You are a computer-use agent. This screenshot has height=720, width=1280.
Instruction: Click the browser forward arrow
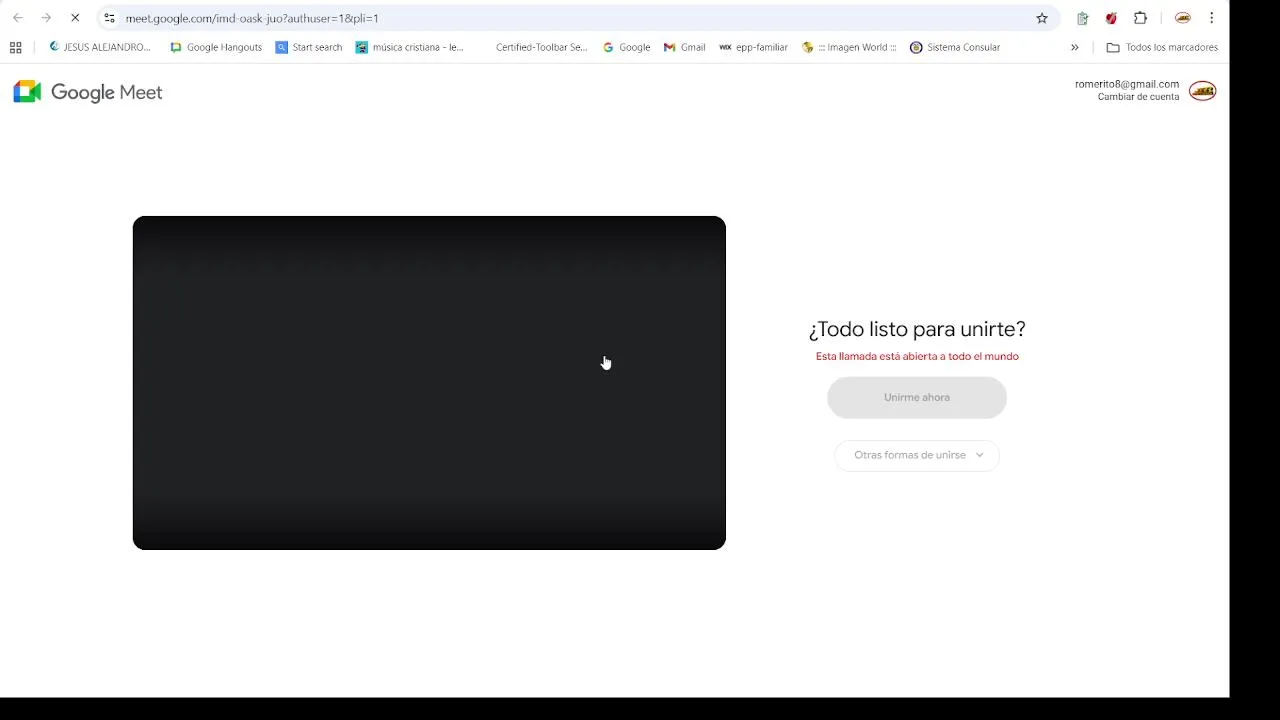(x=46, y=18)
